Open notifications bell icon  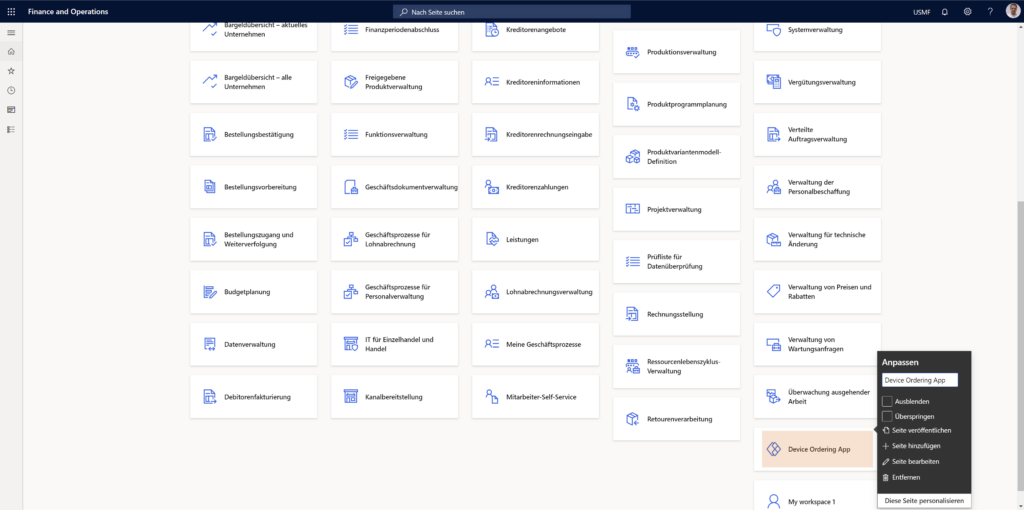coord(944,12)
